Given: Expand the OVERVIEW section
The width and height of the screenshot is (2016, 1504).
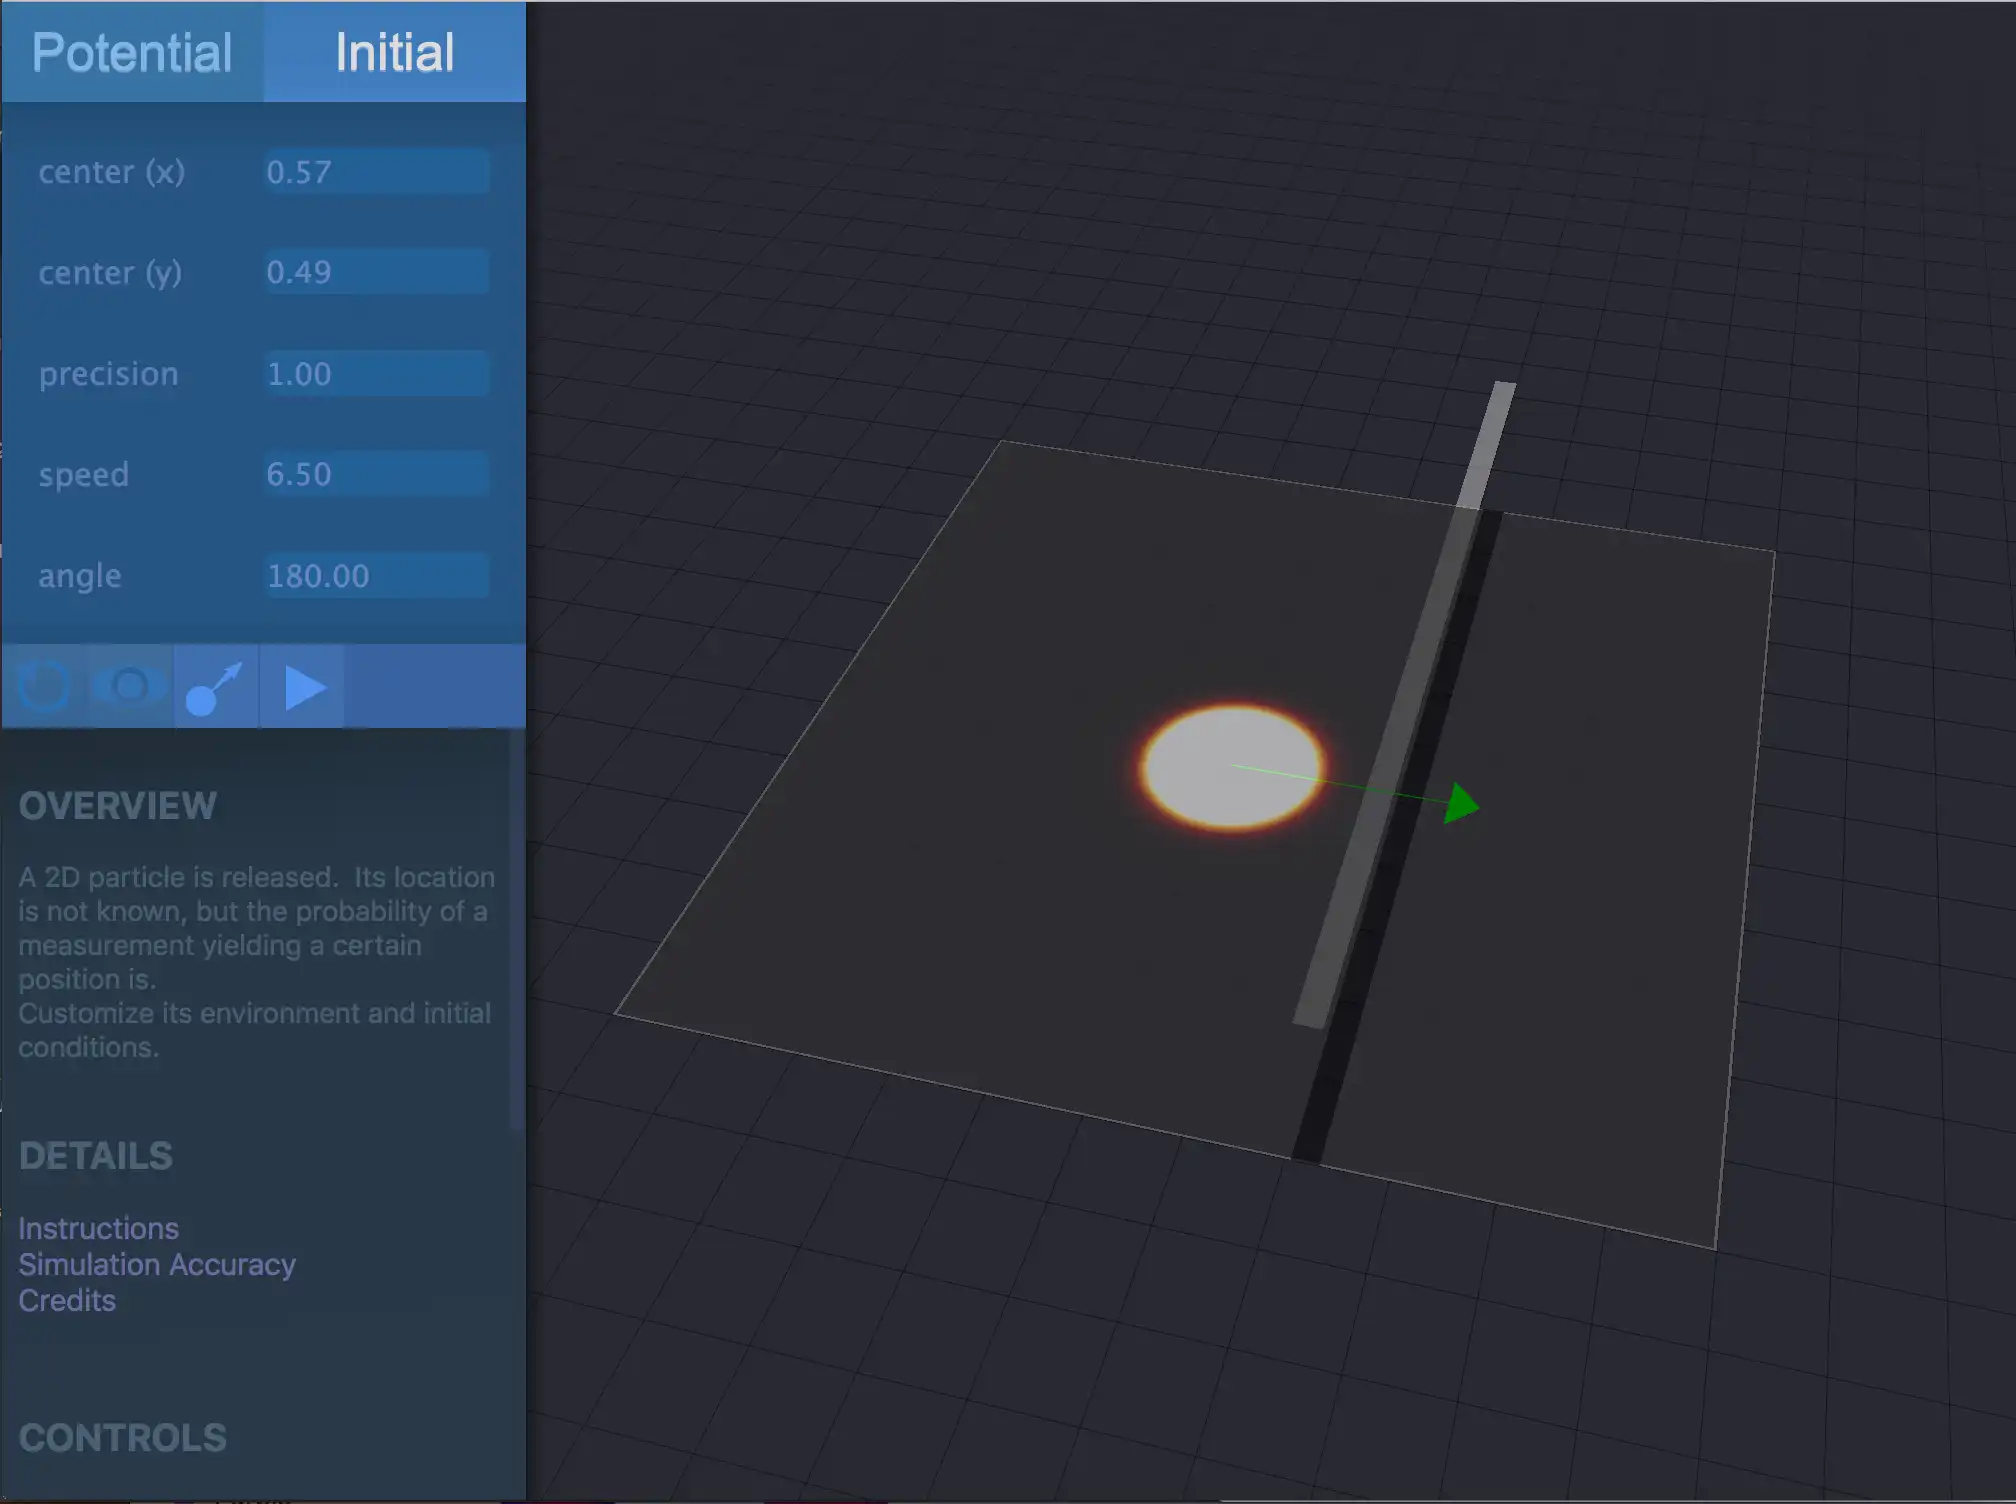Looking at the screenshot, I should 117,806.
